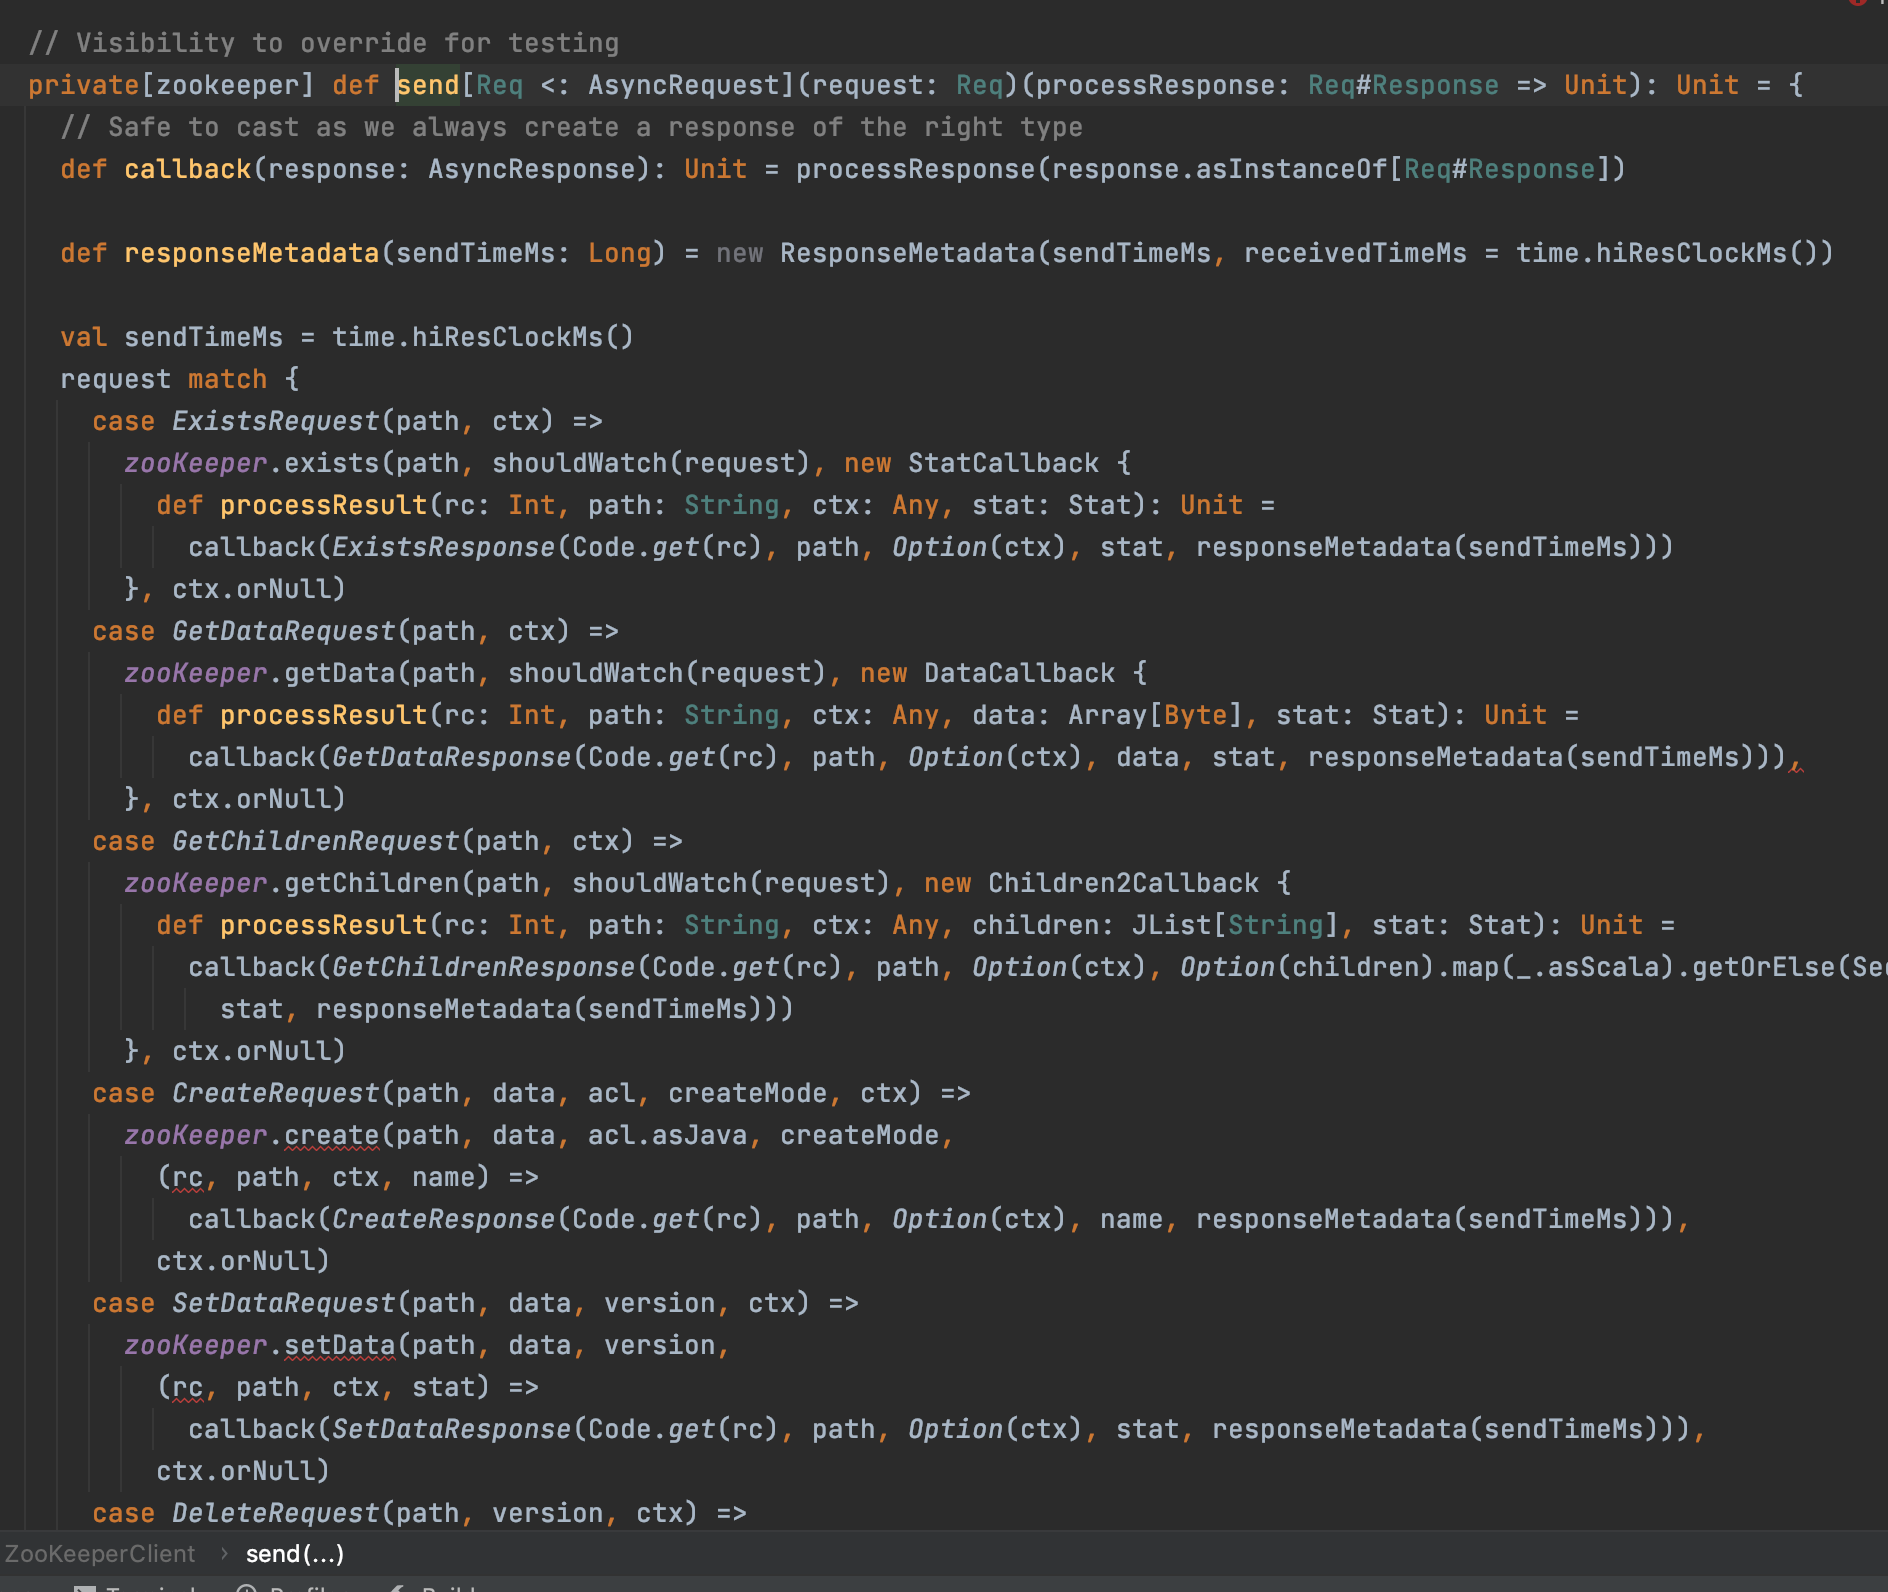This screenshot has width=1888, height=1592.
Task: Click the 'responseMetadata' method definition name
Action: click(x=252, y=253)
